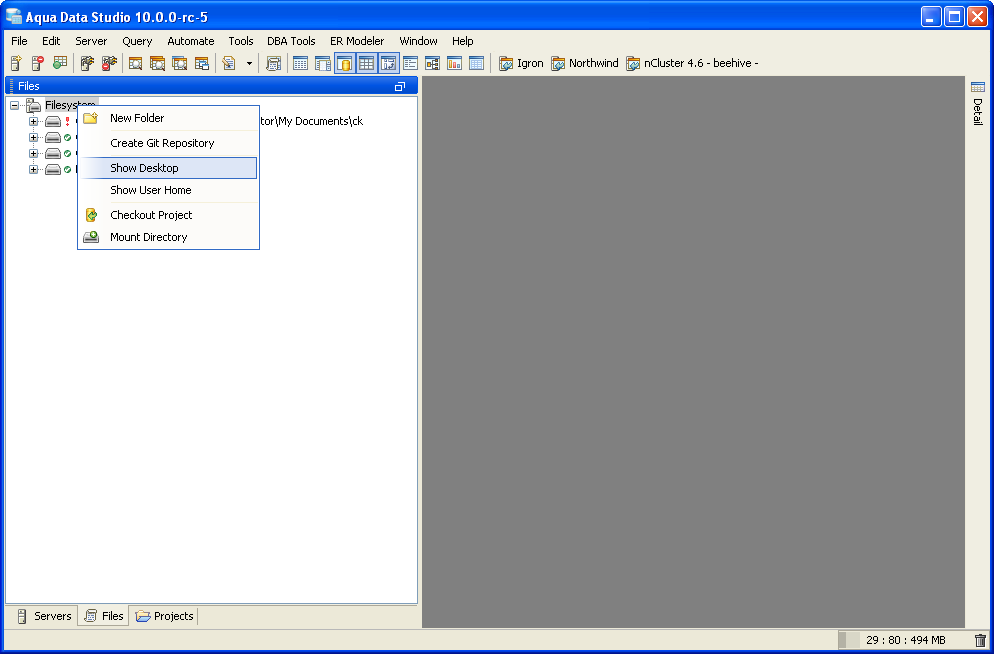Open the Edit menu
This screenshot has height=654, width=994.
click(x=51, y=41)
